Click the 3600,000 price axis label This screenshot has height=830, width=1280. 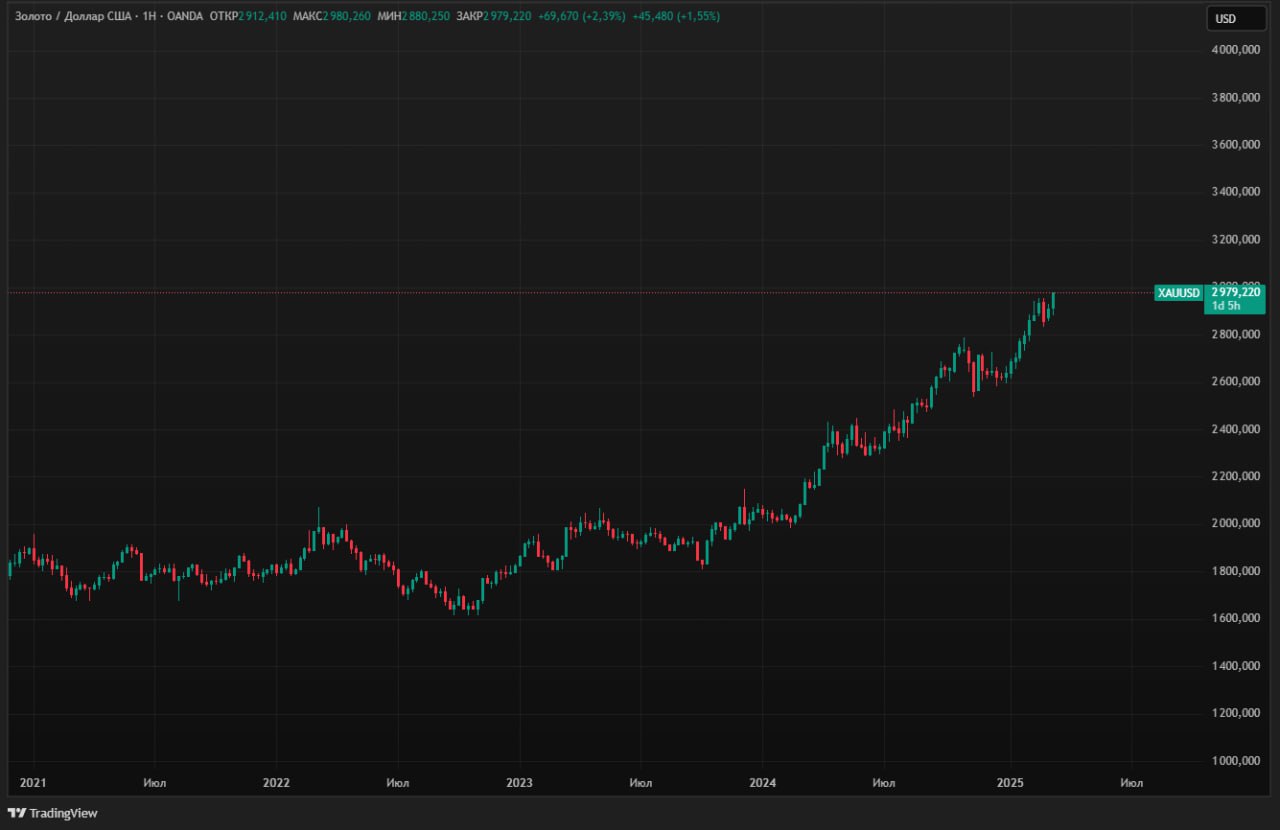[1234, 145]
